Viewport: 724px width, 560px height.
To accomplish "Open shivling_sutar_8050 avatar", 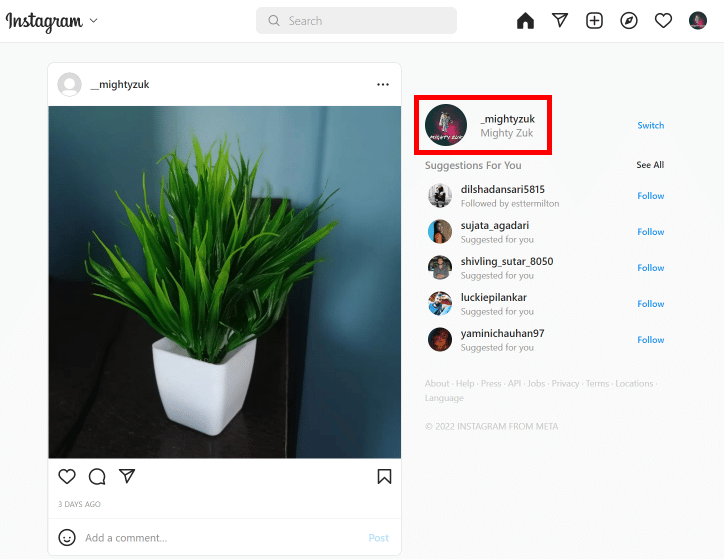I will point(440,268).
